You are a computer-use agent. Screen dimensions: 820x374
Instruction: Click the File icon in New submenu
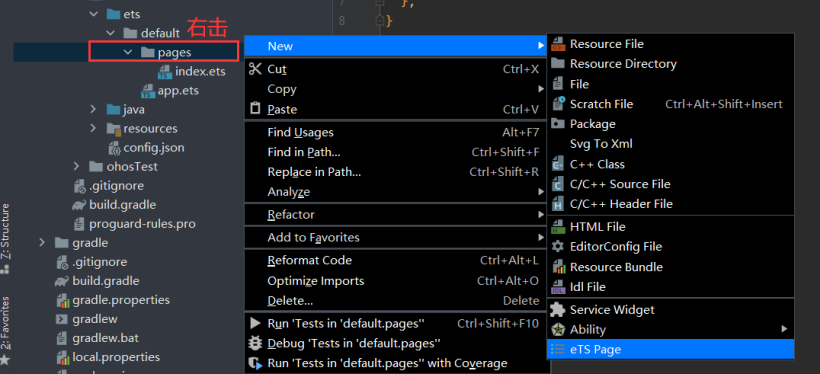(x=558, y=84)
